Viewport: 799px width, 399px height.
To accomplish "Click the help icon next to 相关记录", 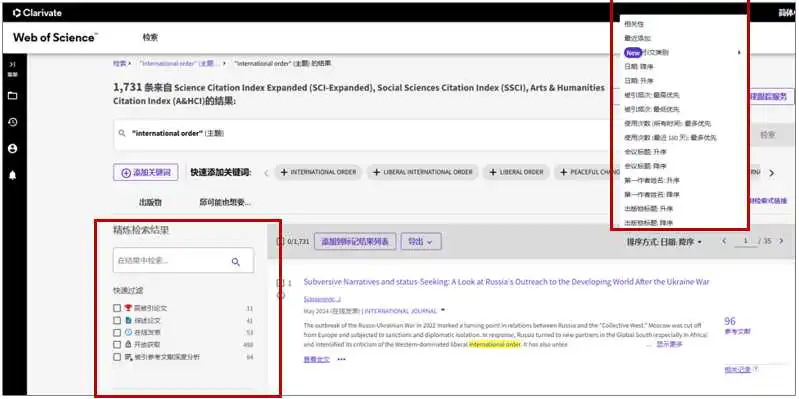I will tap(755, 369).
